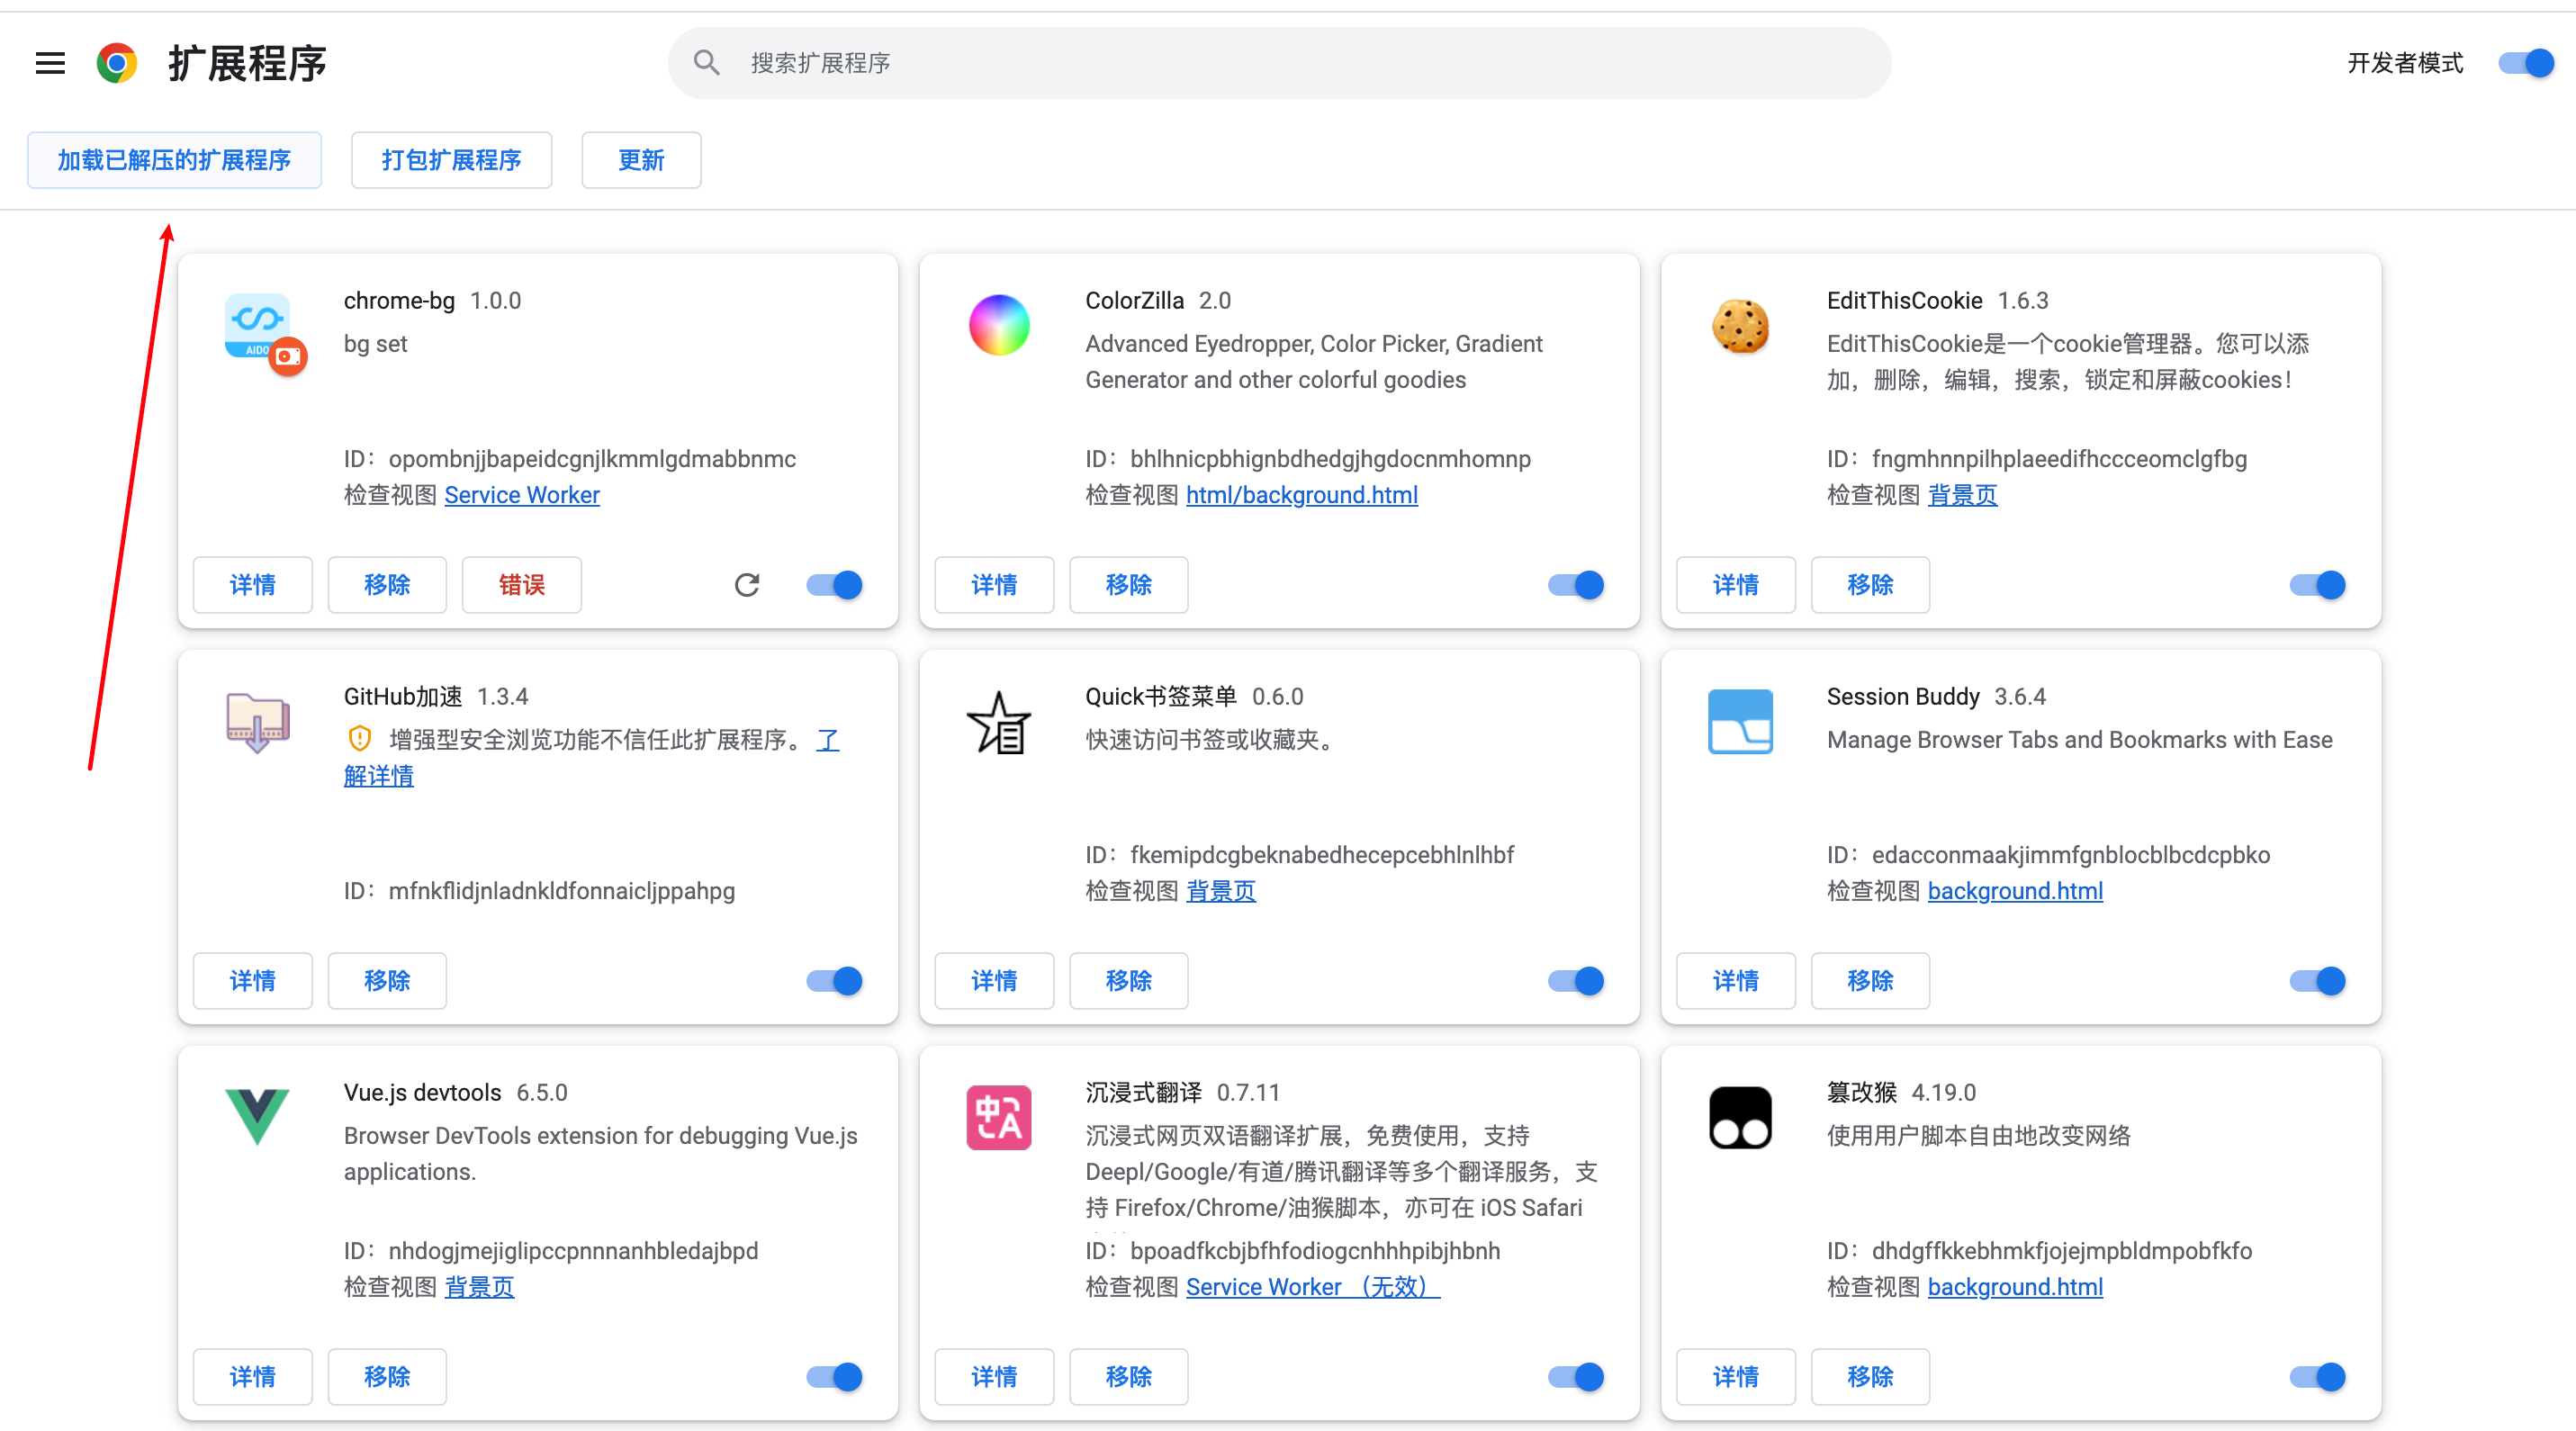Open Quick书签菜单 背景页 link
Image resolution: width=2576 pixels, height=1431 pixels.
1220,891
